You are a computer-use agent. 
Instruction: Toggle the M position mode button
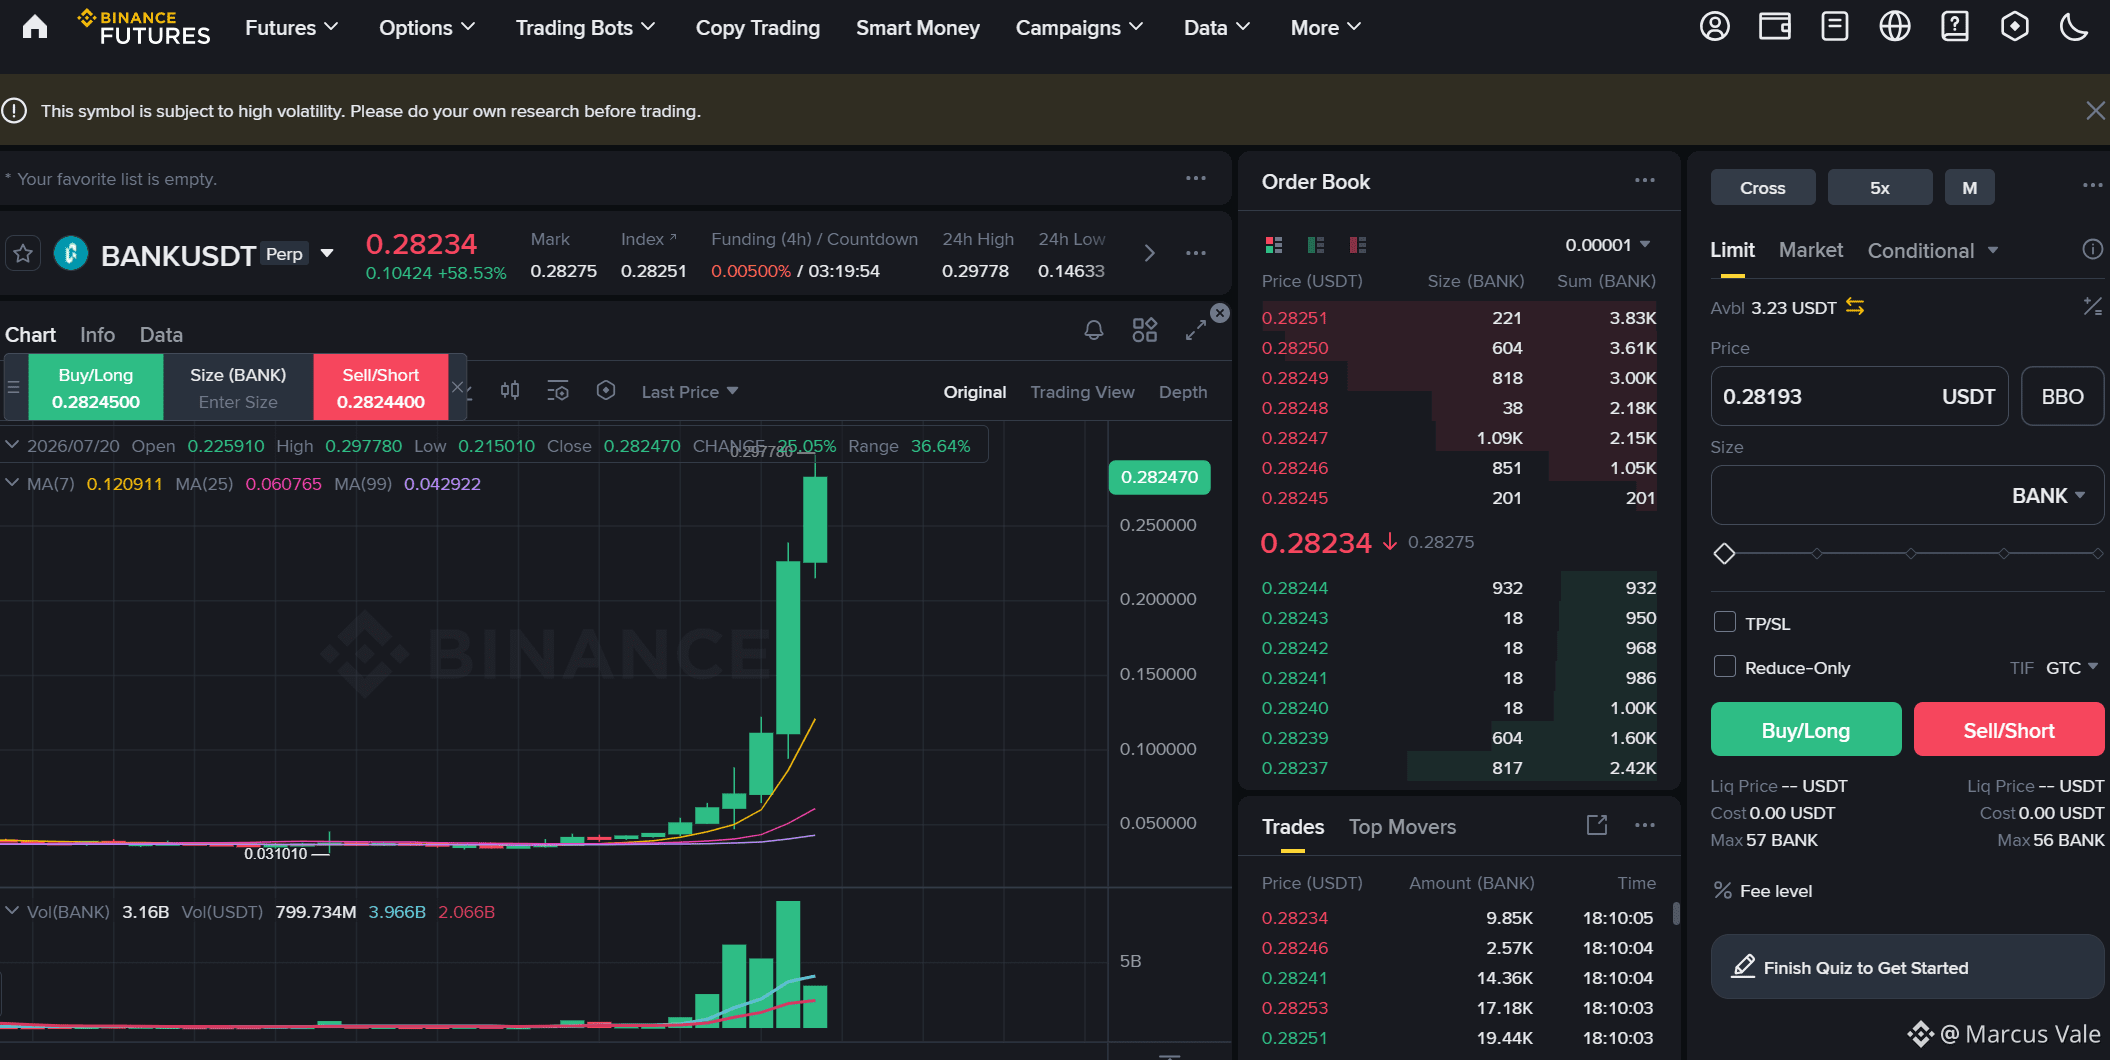[x=1970, y=187]
